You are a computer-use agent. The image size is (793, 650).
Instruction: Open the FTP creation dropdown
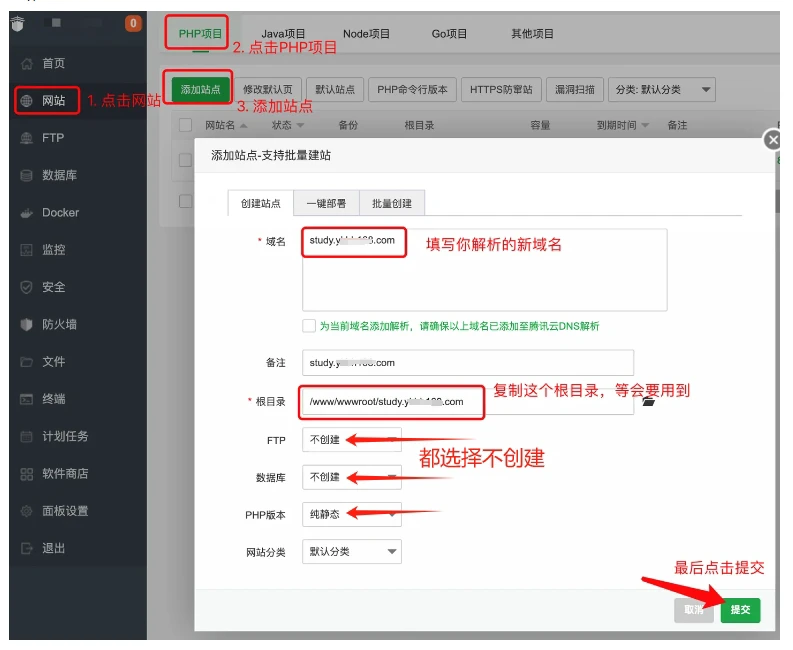point(351,439)
